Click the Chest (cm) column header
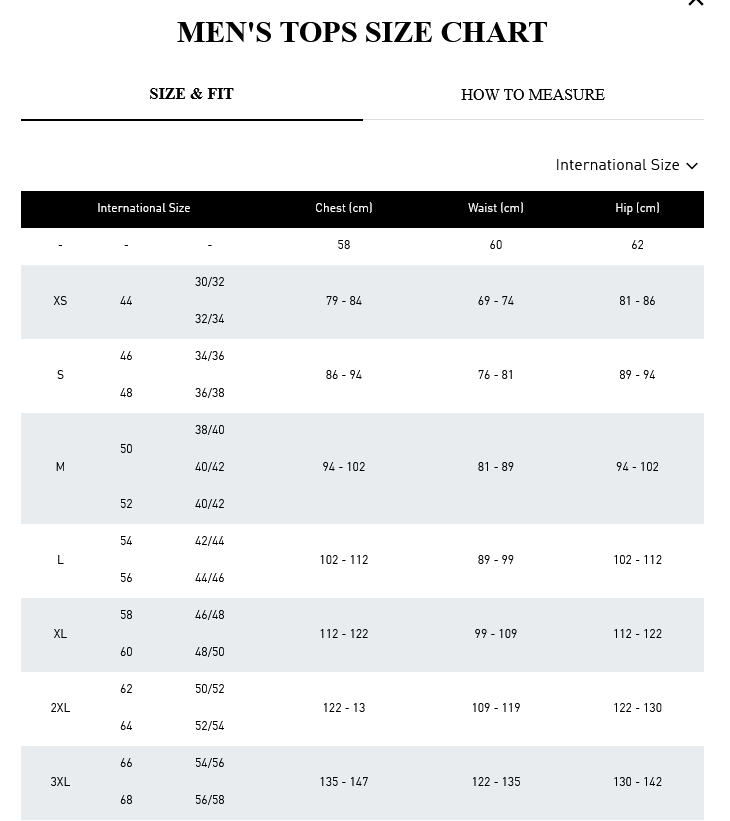 pyautogui.click(x=343, y=209)
